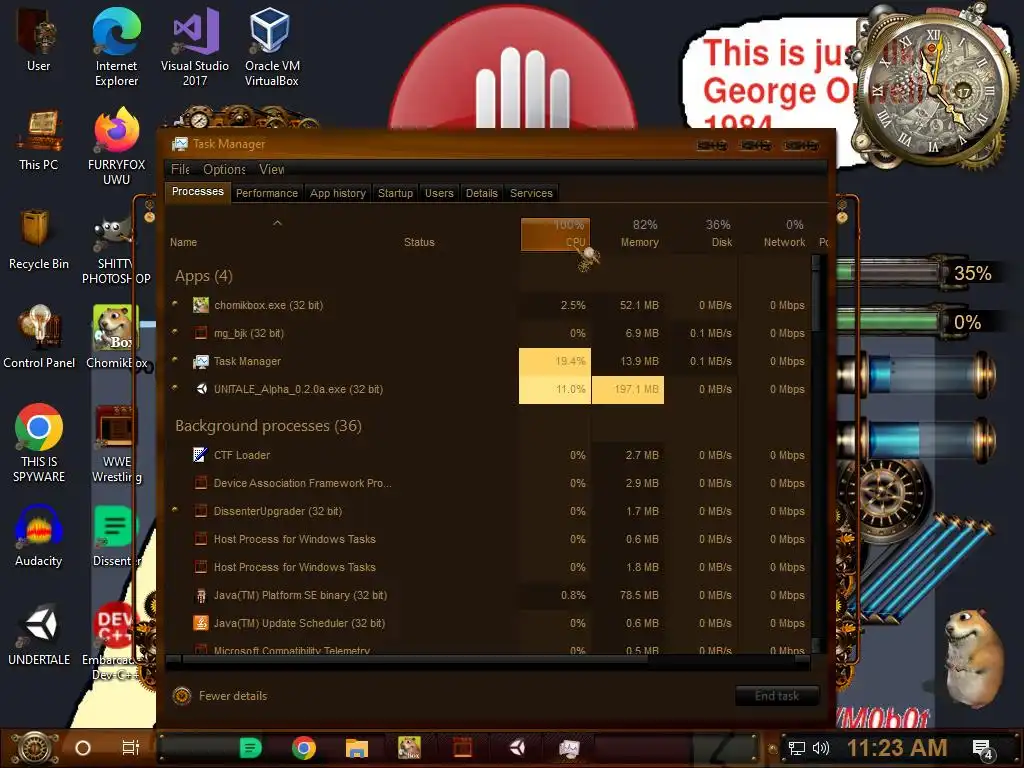Collapse details with Fewer details
The image size is (1024, 768).
[x=220, y=696]
